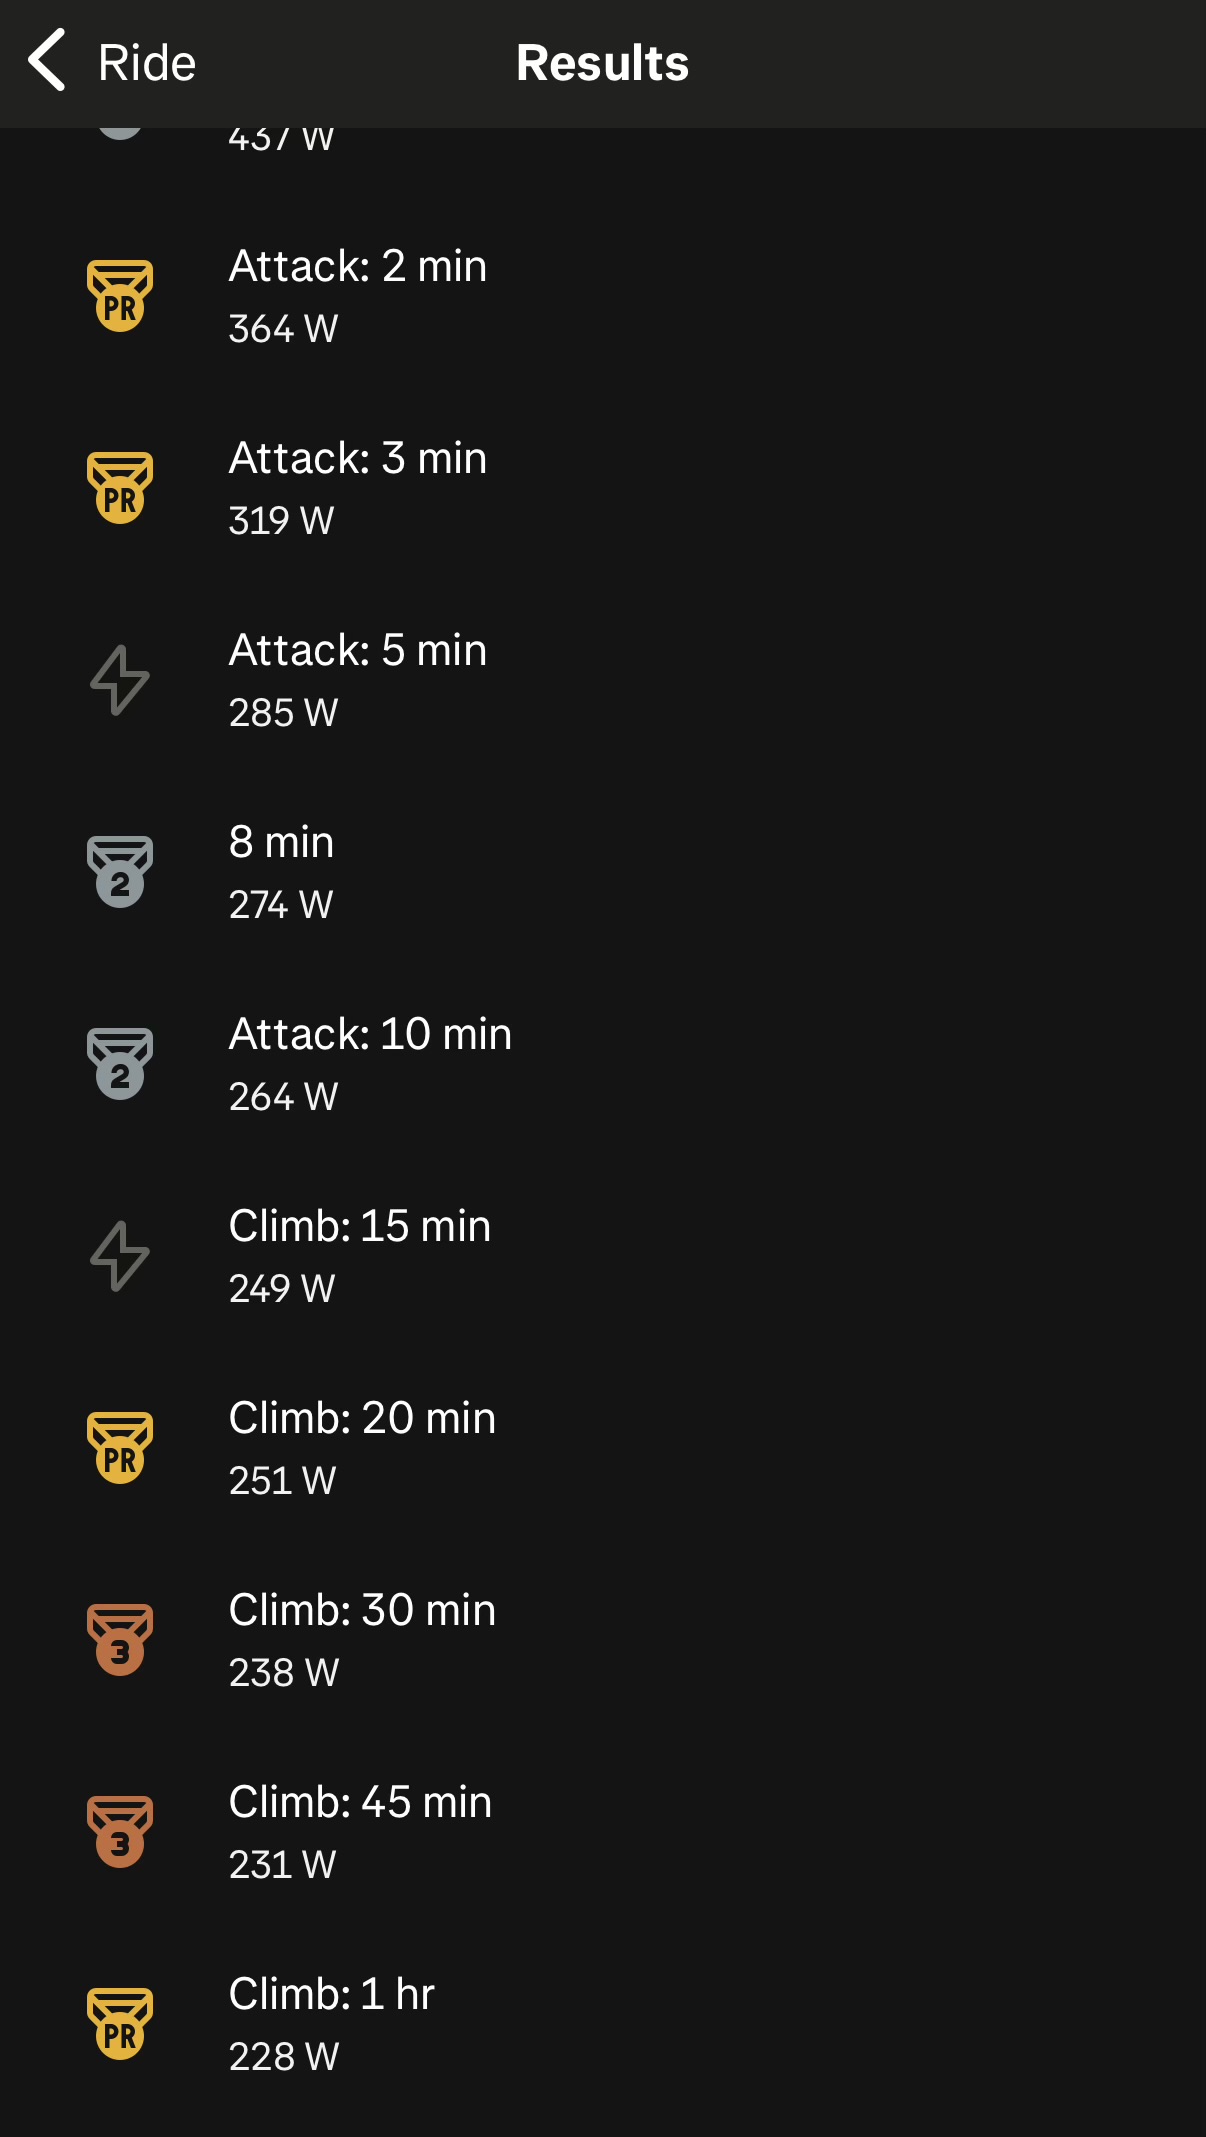Tap the gold PR medal for Attack: 2 min
Screen dimensions: 1206x2137
120,296
